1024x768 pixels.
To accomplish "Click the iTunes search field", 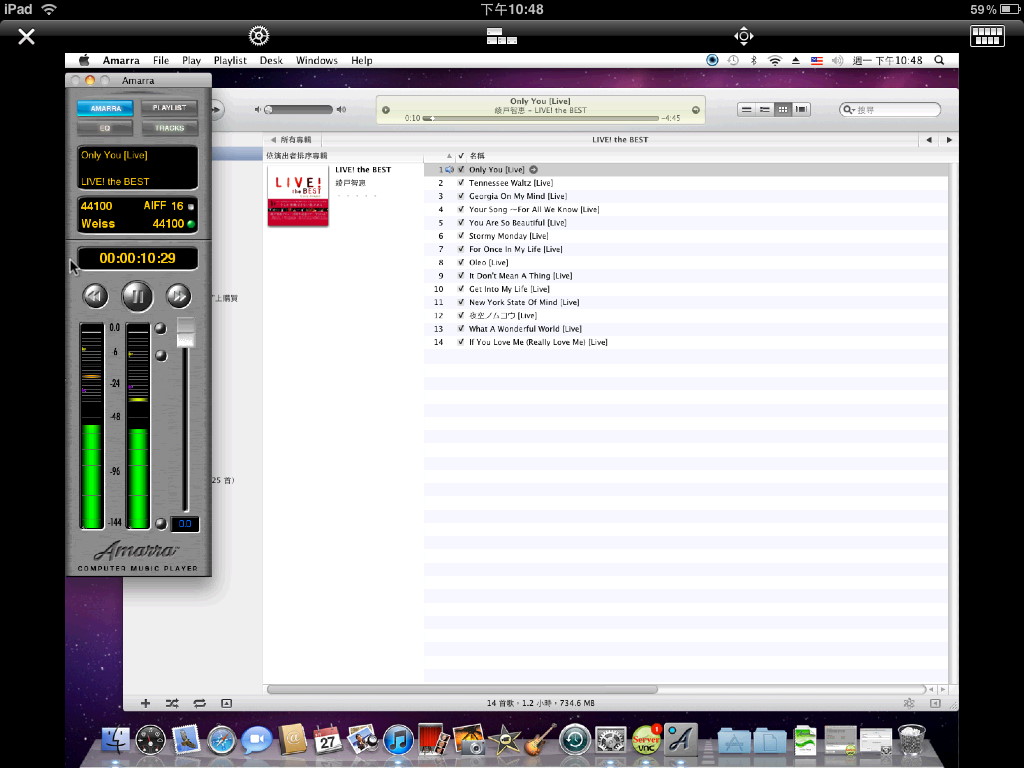I will coord(890,109).
